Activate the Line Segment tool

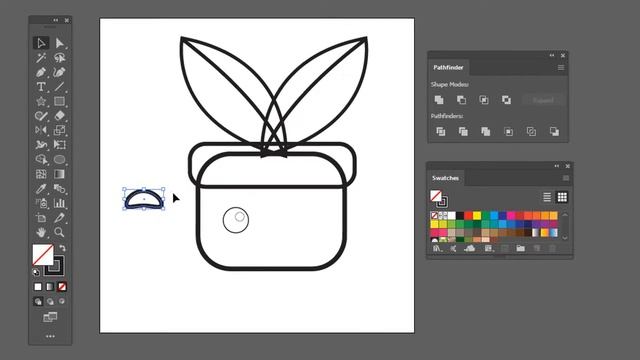pos(60,87)
